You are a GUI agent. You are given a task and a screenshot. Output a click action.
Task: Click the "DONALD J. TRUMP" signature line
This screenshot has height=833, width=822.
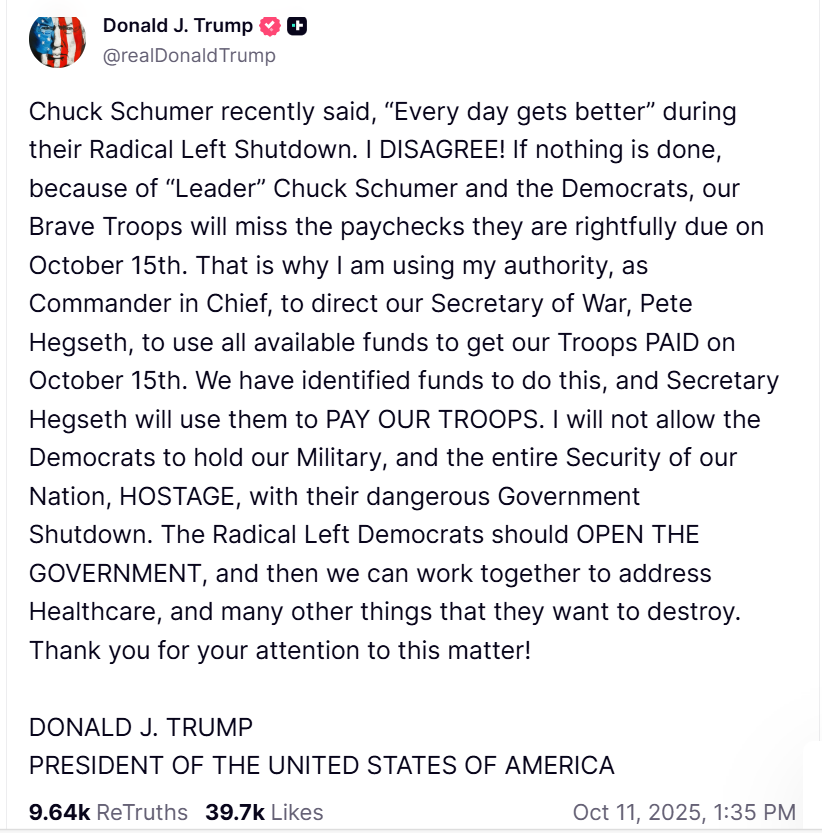tap(141, 726)
